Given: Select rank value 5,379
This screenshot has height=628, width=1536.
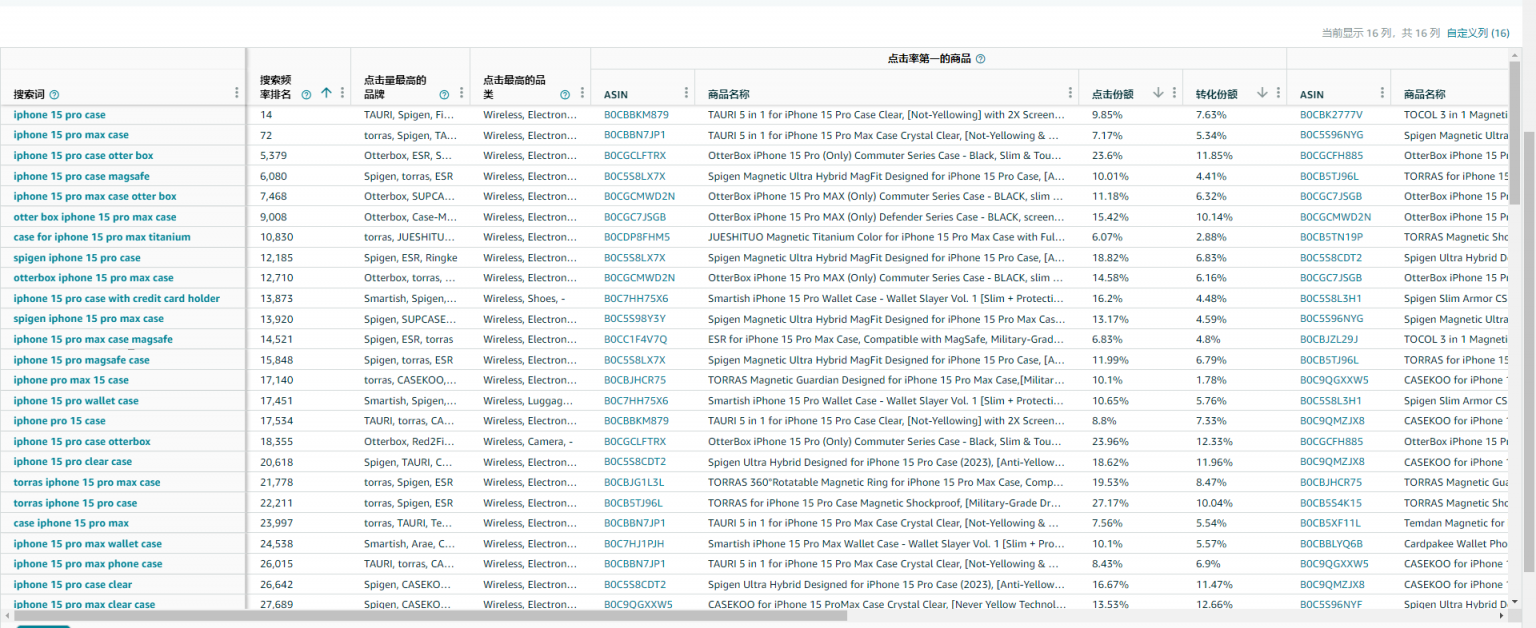Looking at the screenshot, I should click(x=273, y=155).
